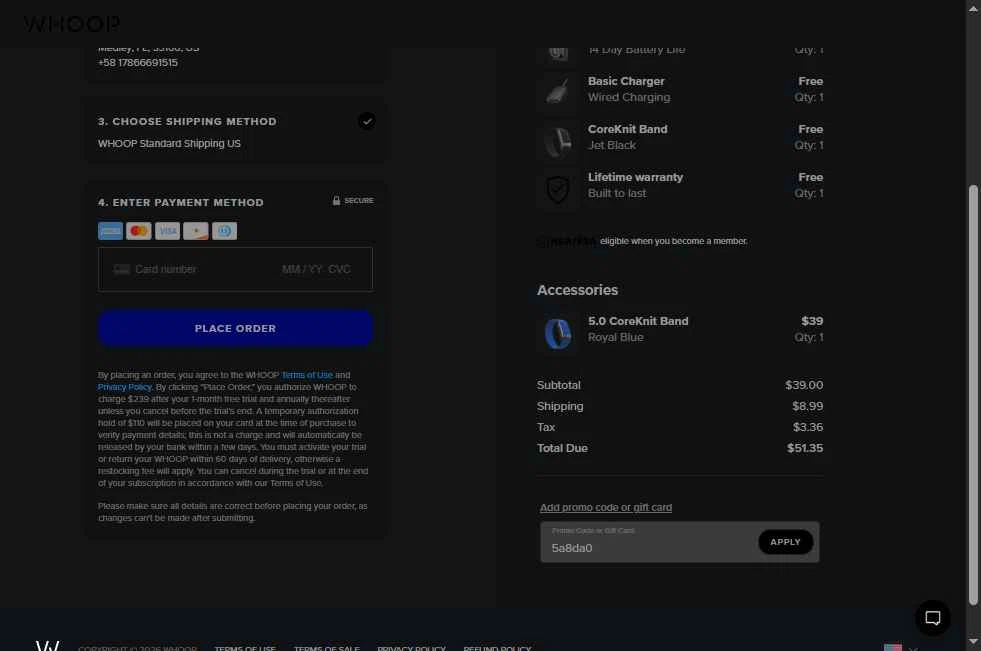Click the Visa card icon
Image resolution: width=981 pixels, height=651 pixels.
(167, 231)
